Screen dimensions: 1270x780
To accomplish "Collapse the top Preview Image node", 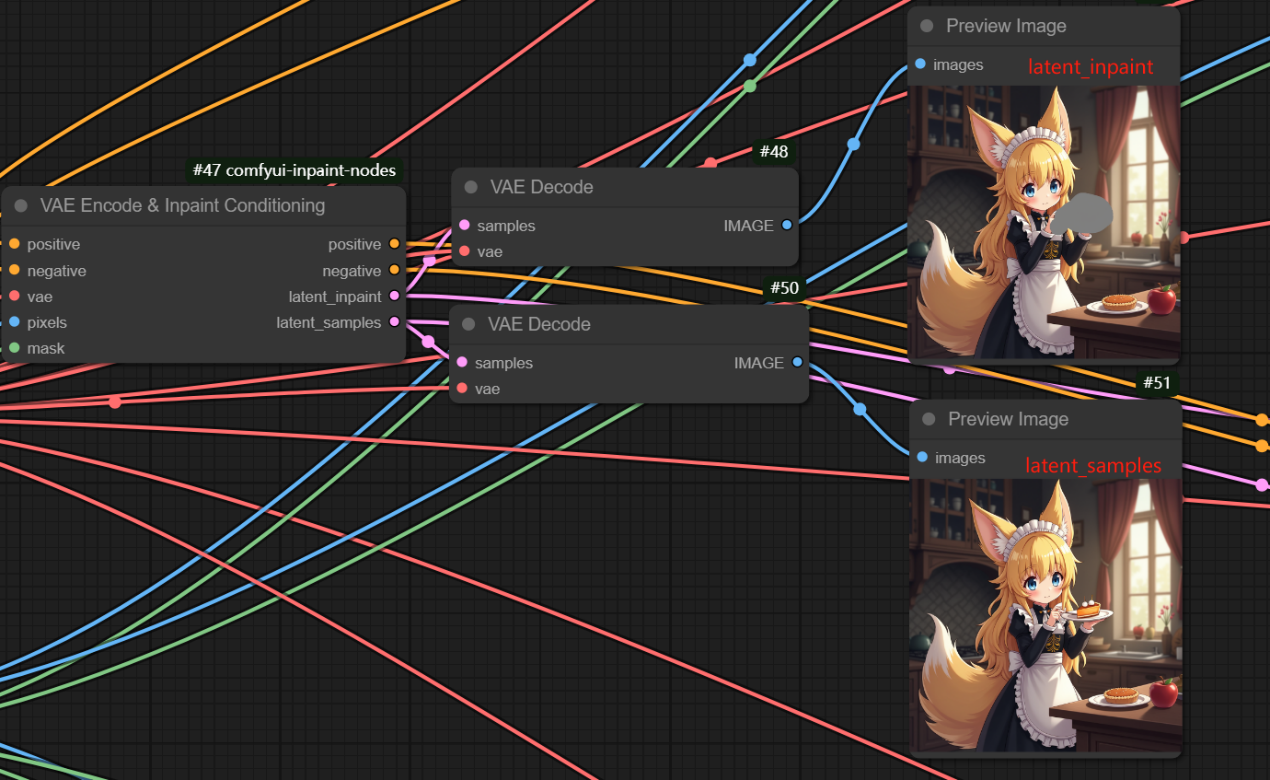I will (926, 26).
